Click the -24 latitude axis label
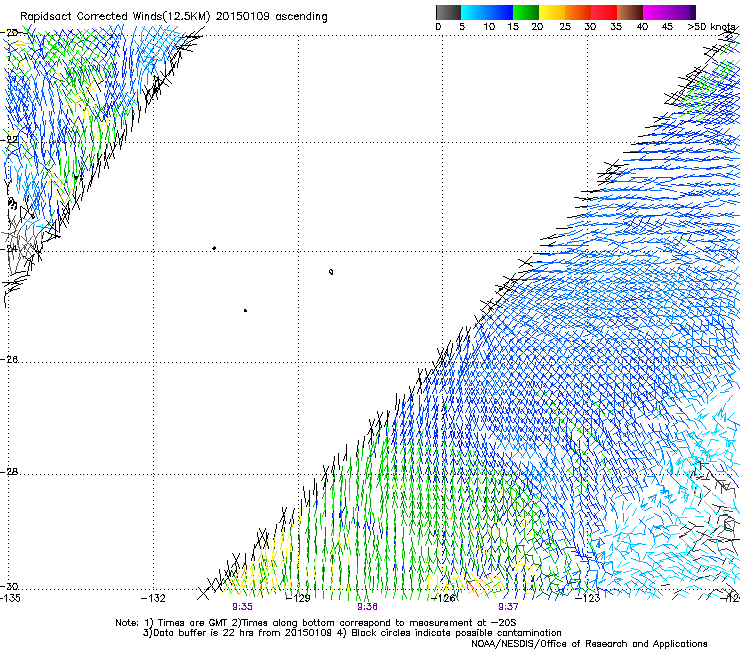Viewport: 740px width, 650px height. 9,249
